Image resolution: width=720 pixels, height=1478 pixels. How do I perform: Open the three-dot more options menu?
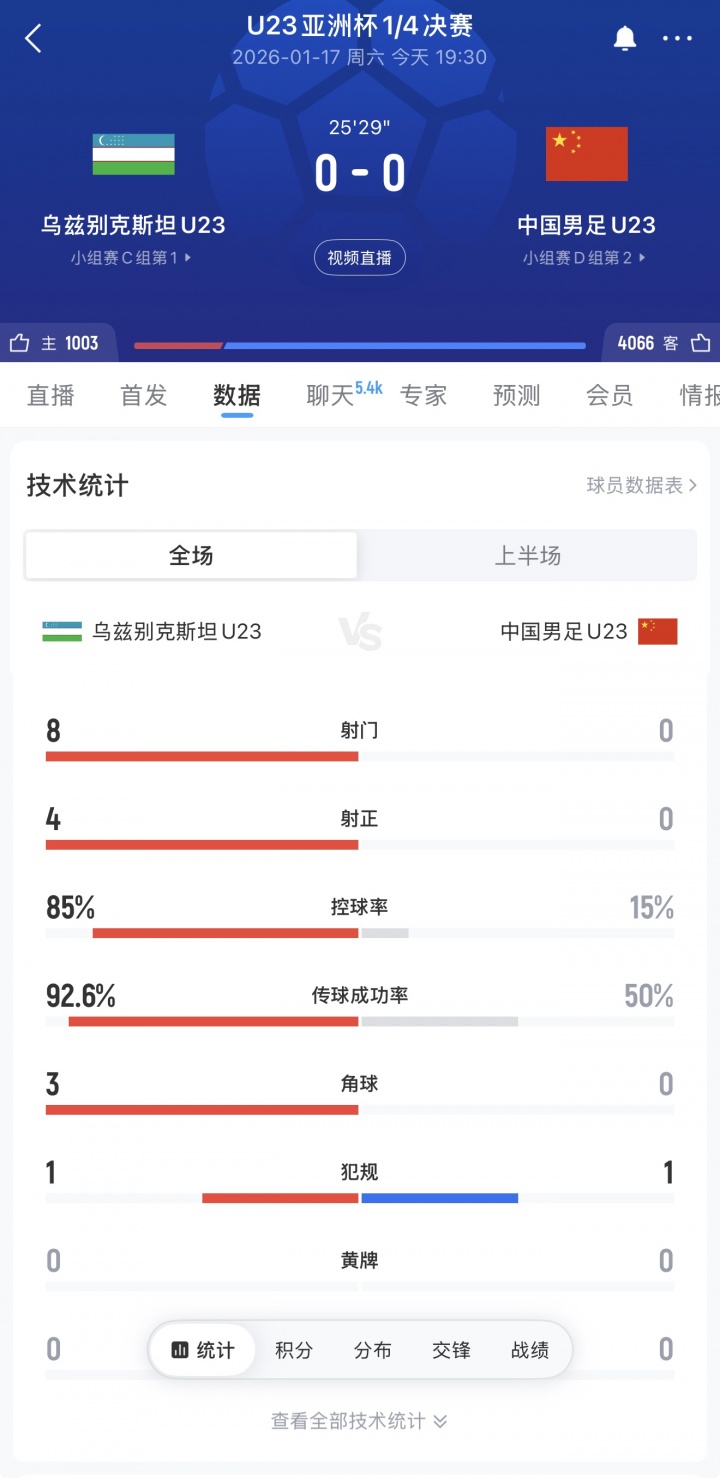point(677,39)
